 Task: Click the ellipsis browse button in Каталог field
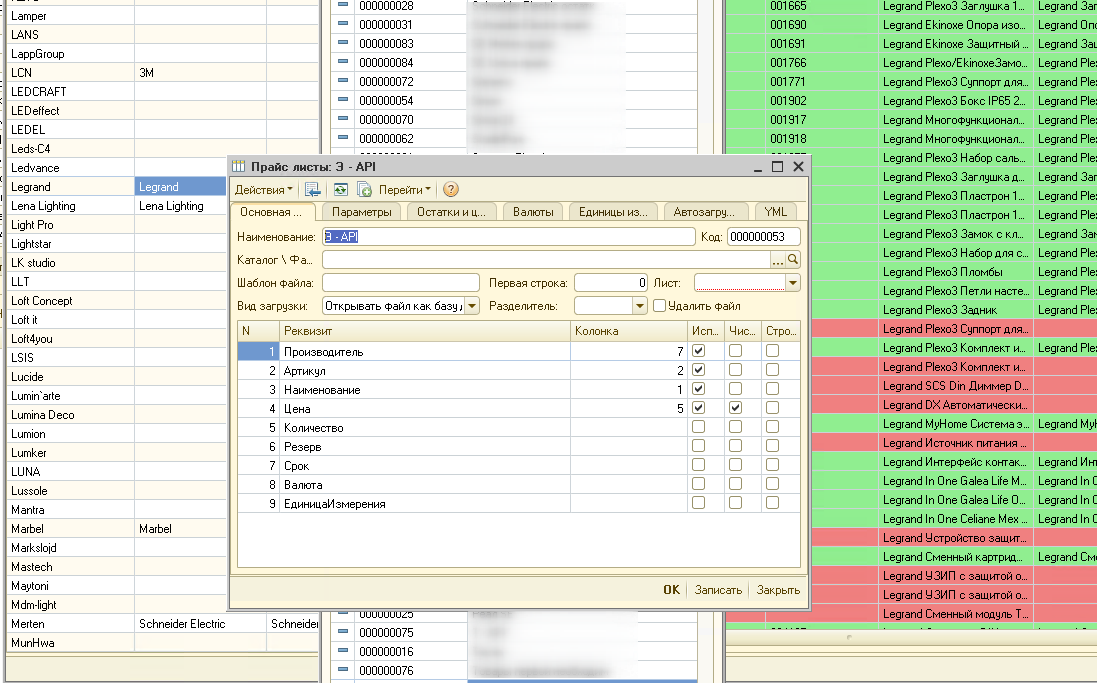click(778, 260)
